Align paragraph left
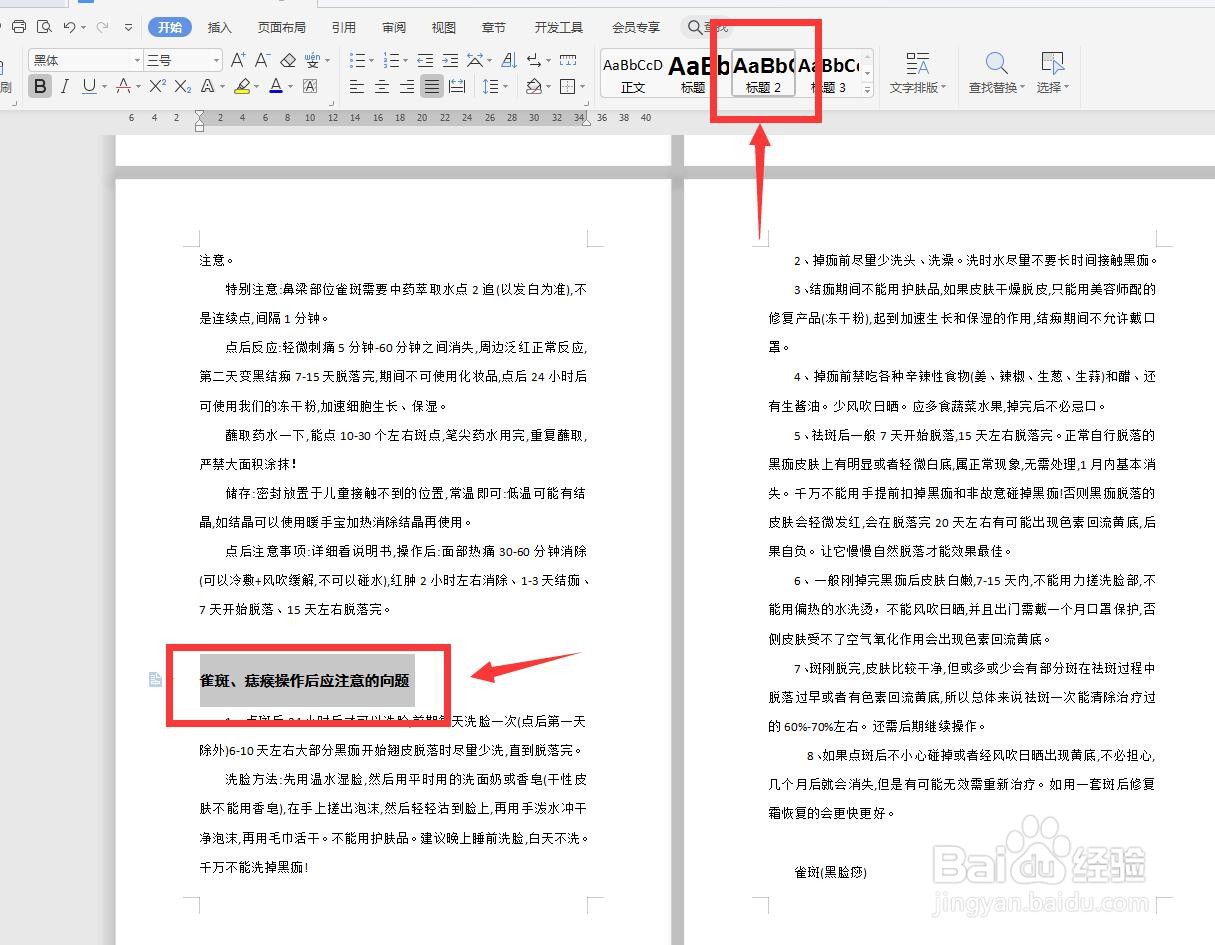The width and height of the screenshot is (1215, 945). pos(357,87)
